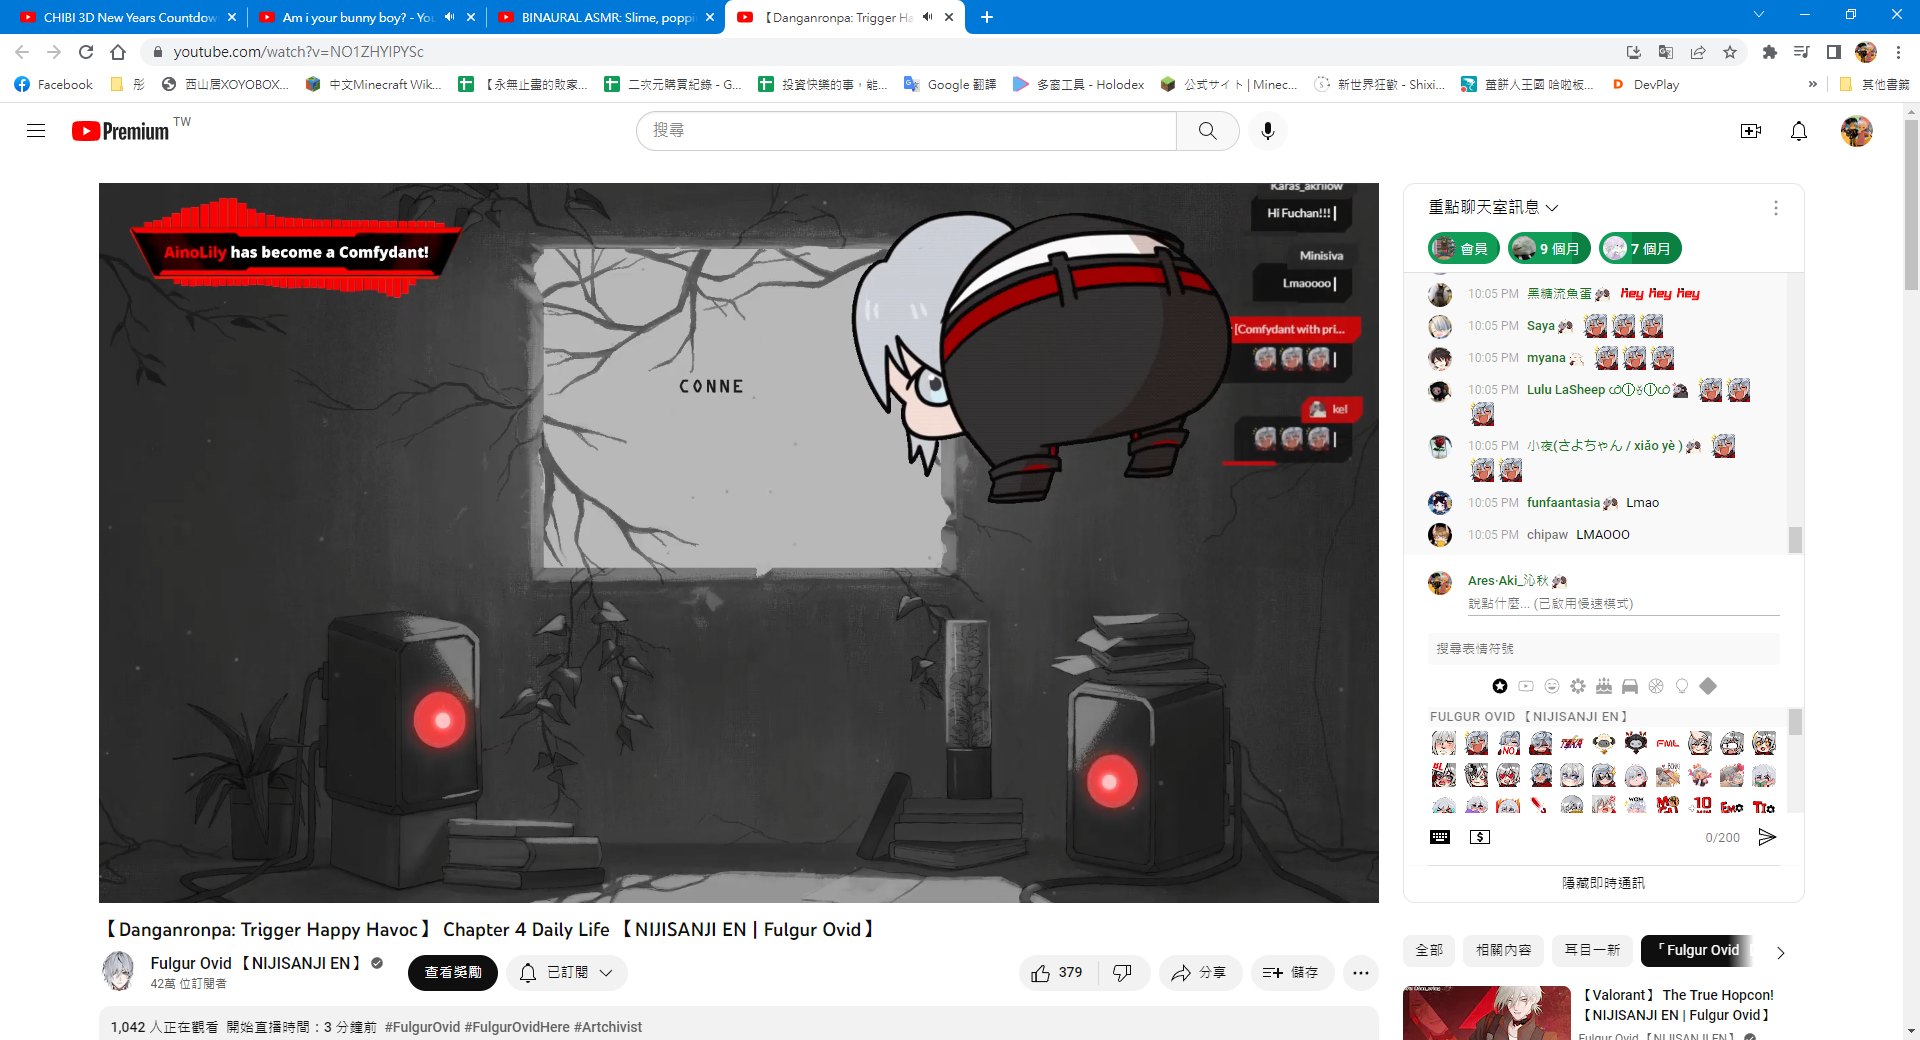Open the 其他書籤 other bookmarks folder

[x=1874, y=85]
